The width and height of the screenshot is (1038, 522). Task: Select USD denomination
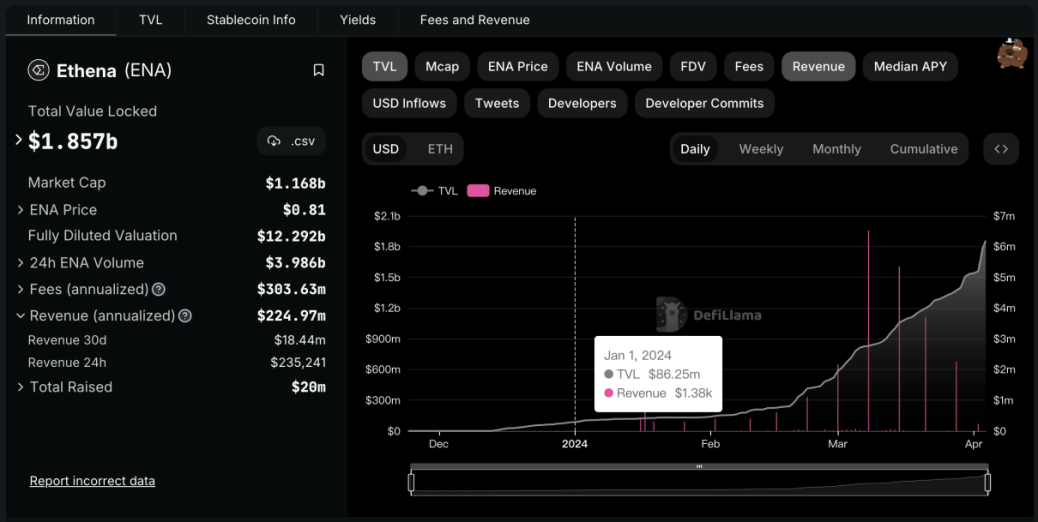[x=385, y=149]
